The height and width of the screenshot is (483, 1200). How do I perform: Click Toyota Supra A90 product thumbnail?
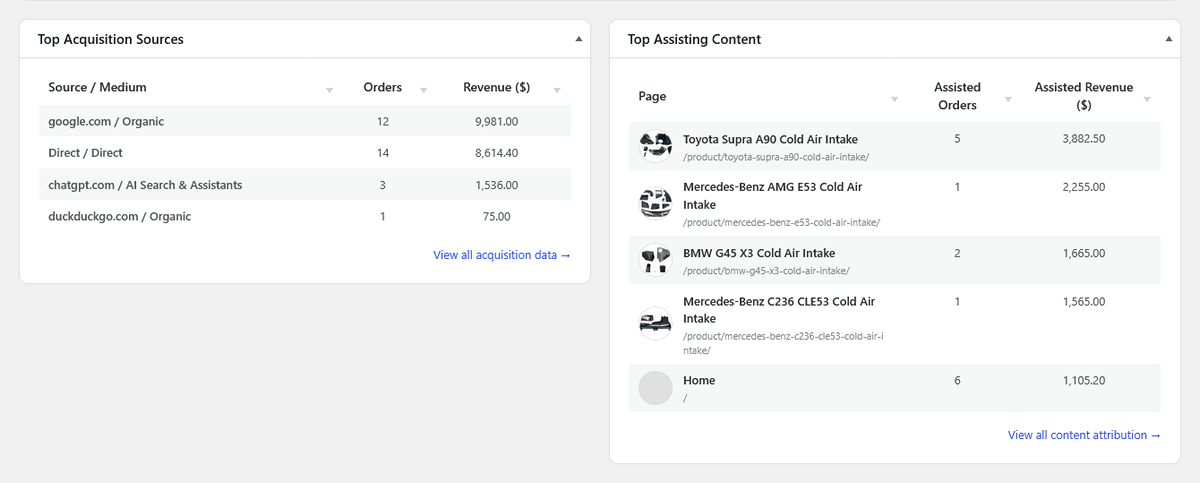click(655, 147)
